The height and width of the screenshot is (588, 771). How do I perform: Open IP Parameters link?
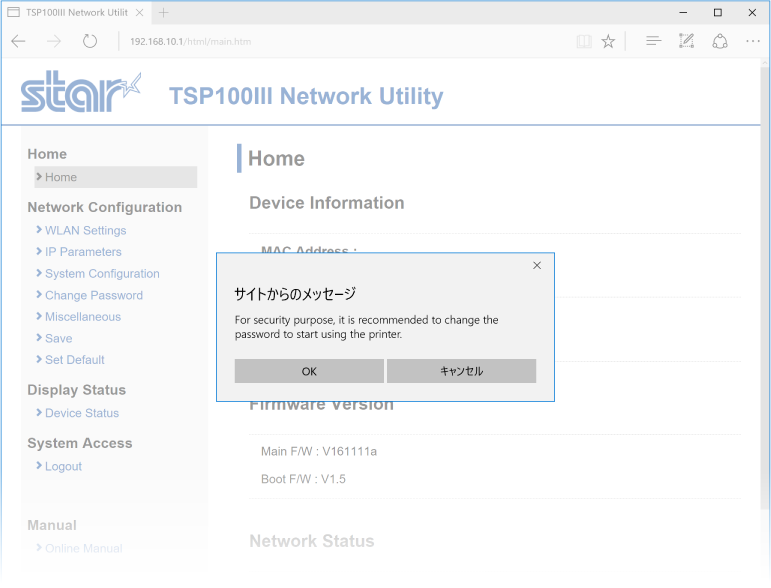tap(83, 252)
